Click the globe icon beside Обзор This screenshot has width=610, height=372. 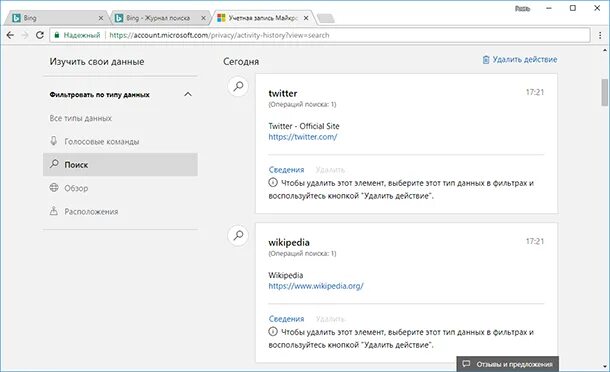(54, 188)
